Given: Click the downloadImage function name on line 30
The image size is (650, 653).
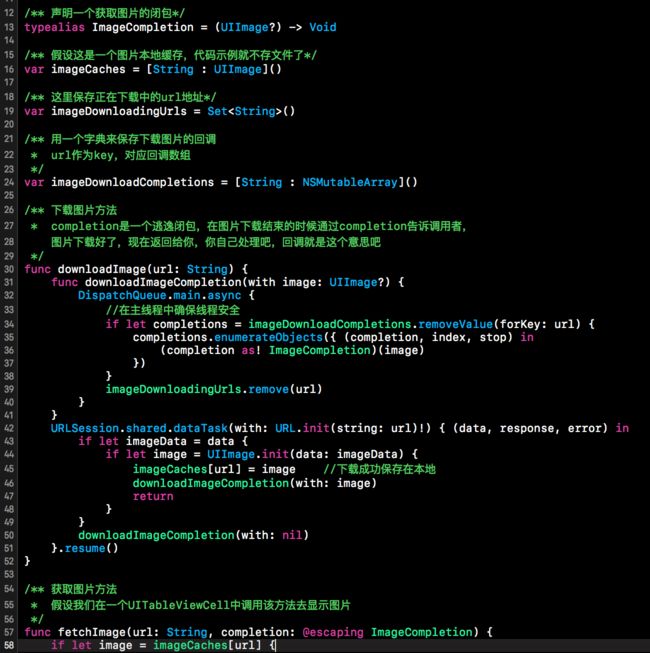Looking at the screenshot, I should (x=102, y=269).
